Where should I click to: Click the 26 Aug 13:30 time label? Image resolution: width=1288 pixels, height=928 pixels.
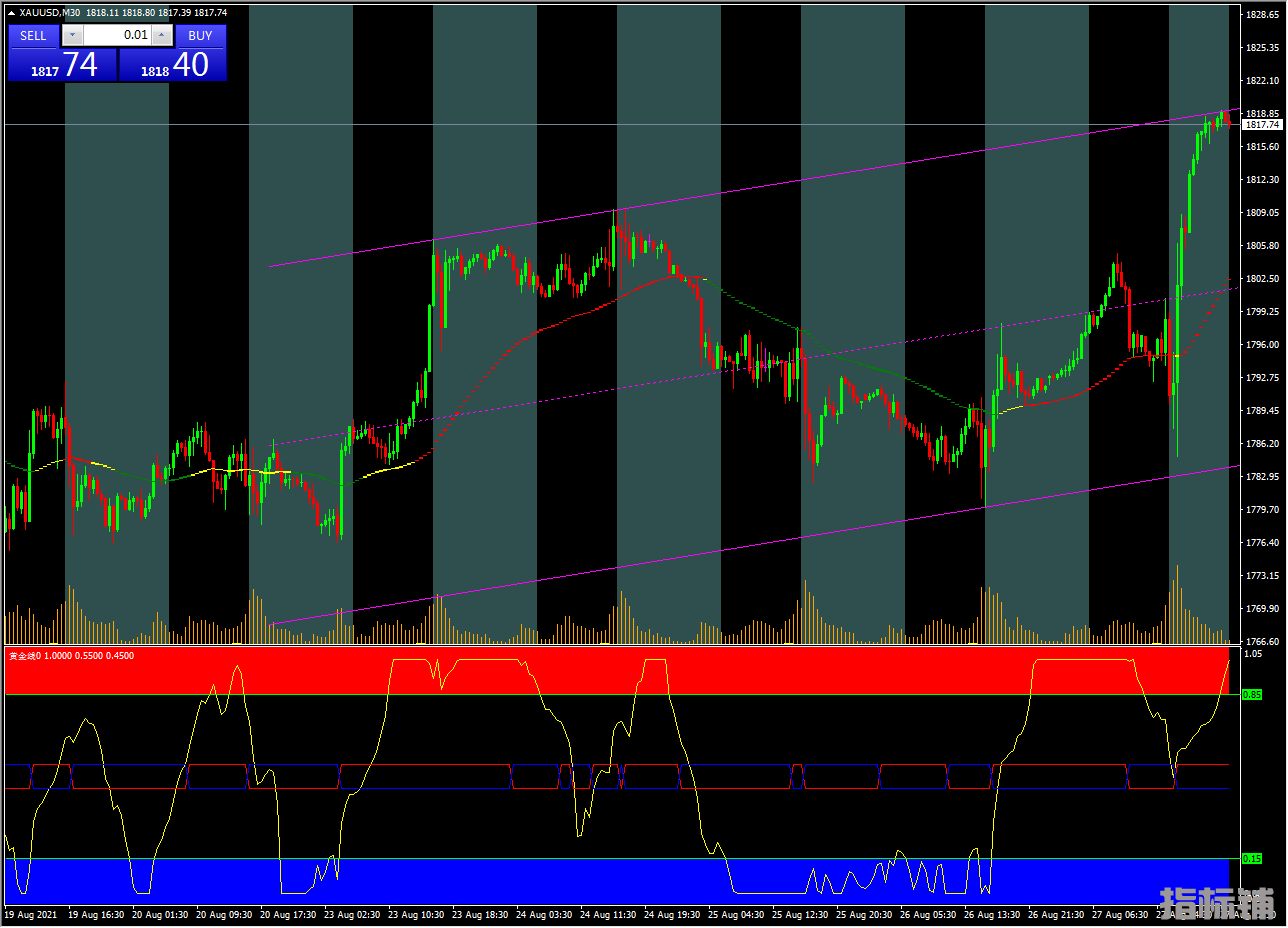[x=992, y=914]
